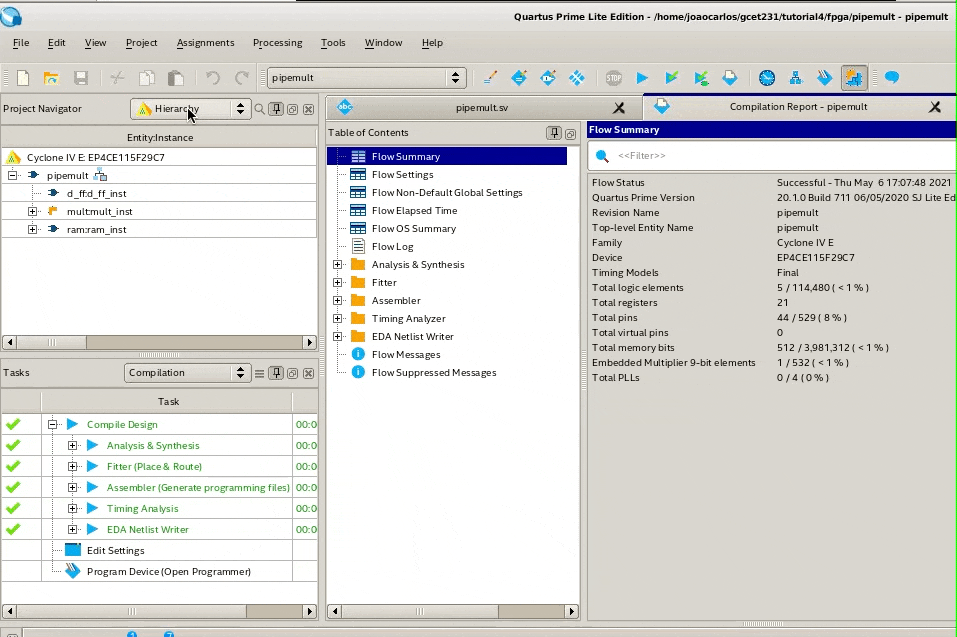
Task: Expand the mult:mult_inst node
Action: pyautogui.click(x=32, y=211)
